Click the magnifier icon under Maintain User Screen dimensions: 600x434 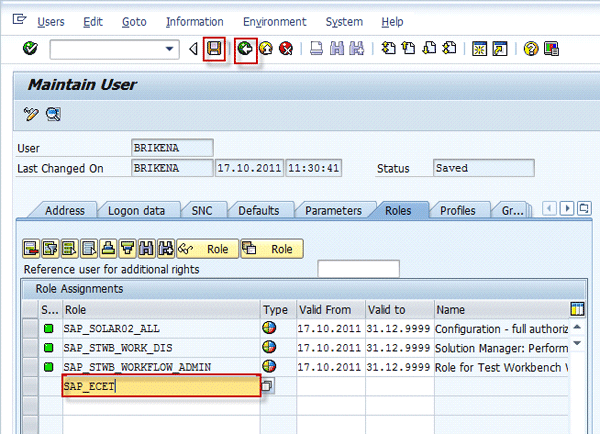click(53, 114)
